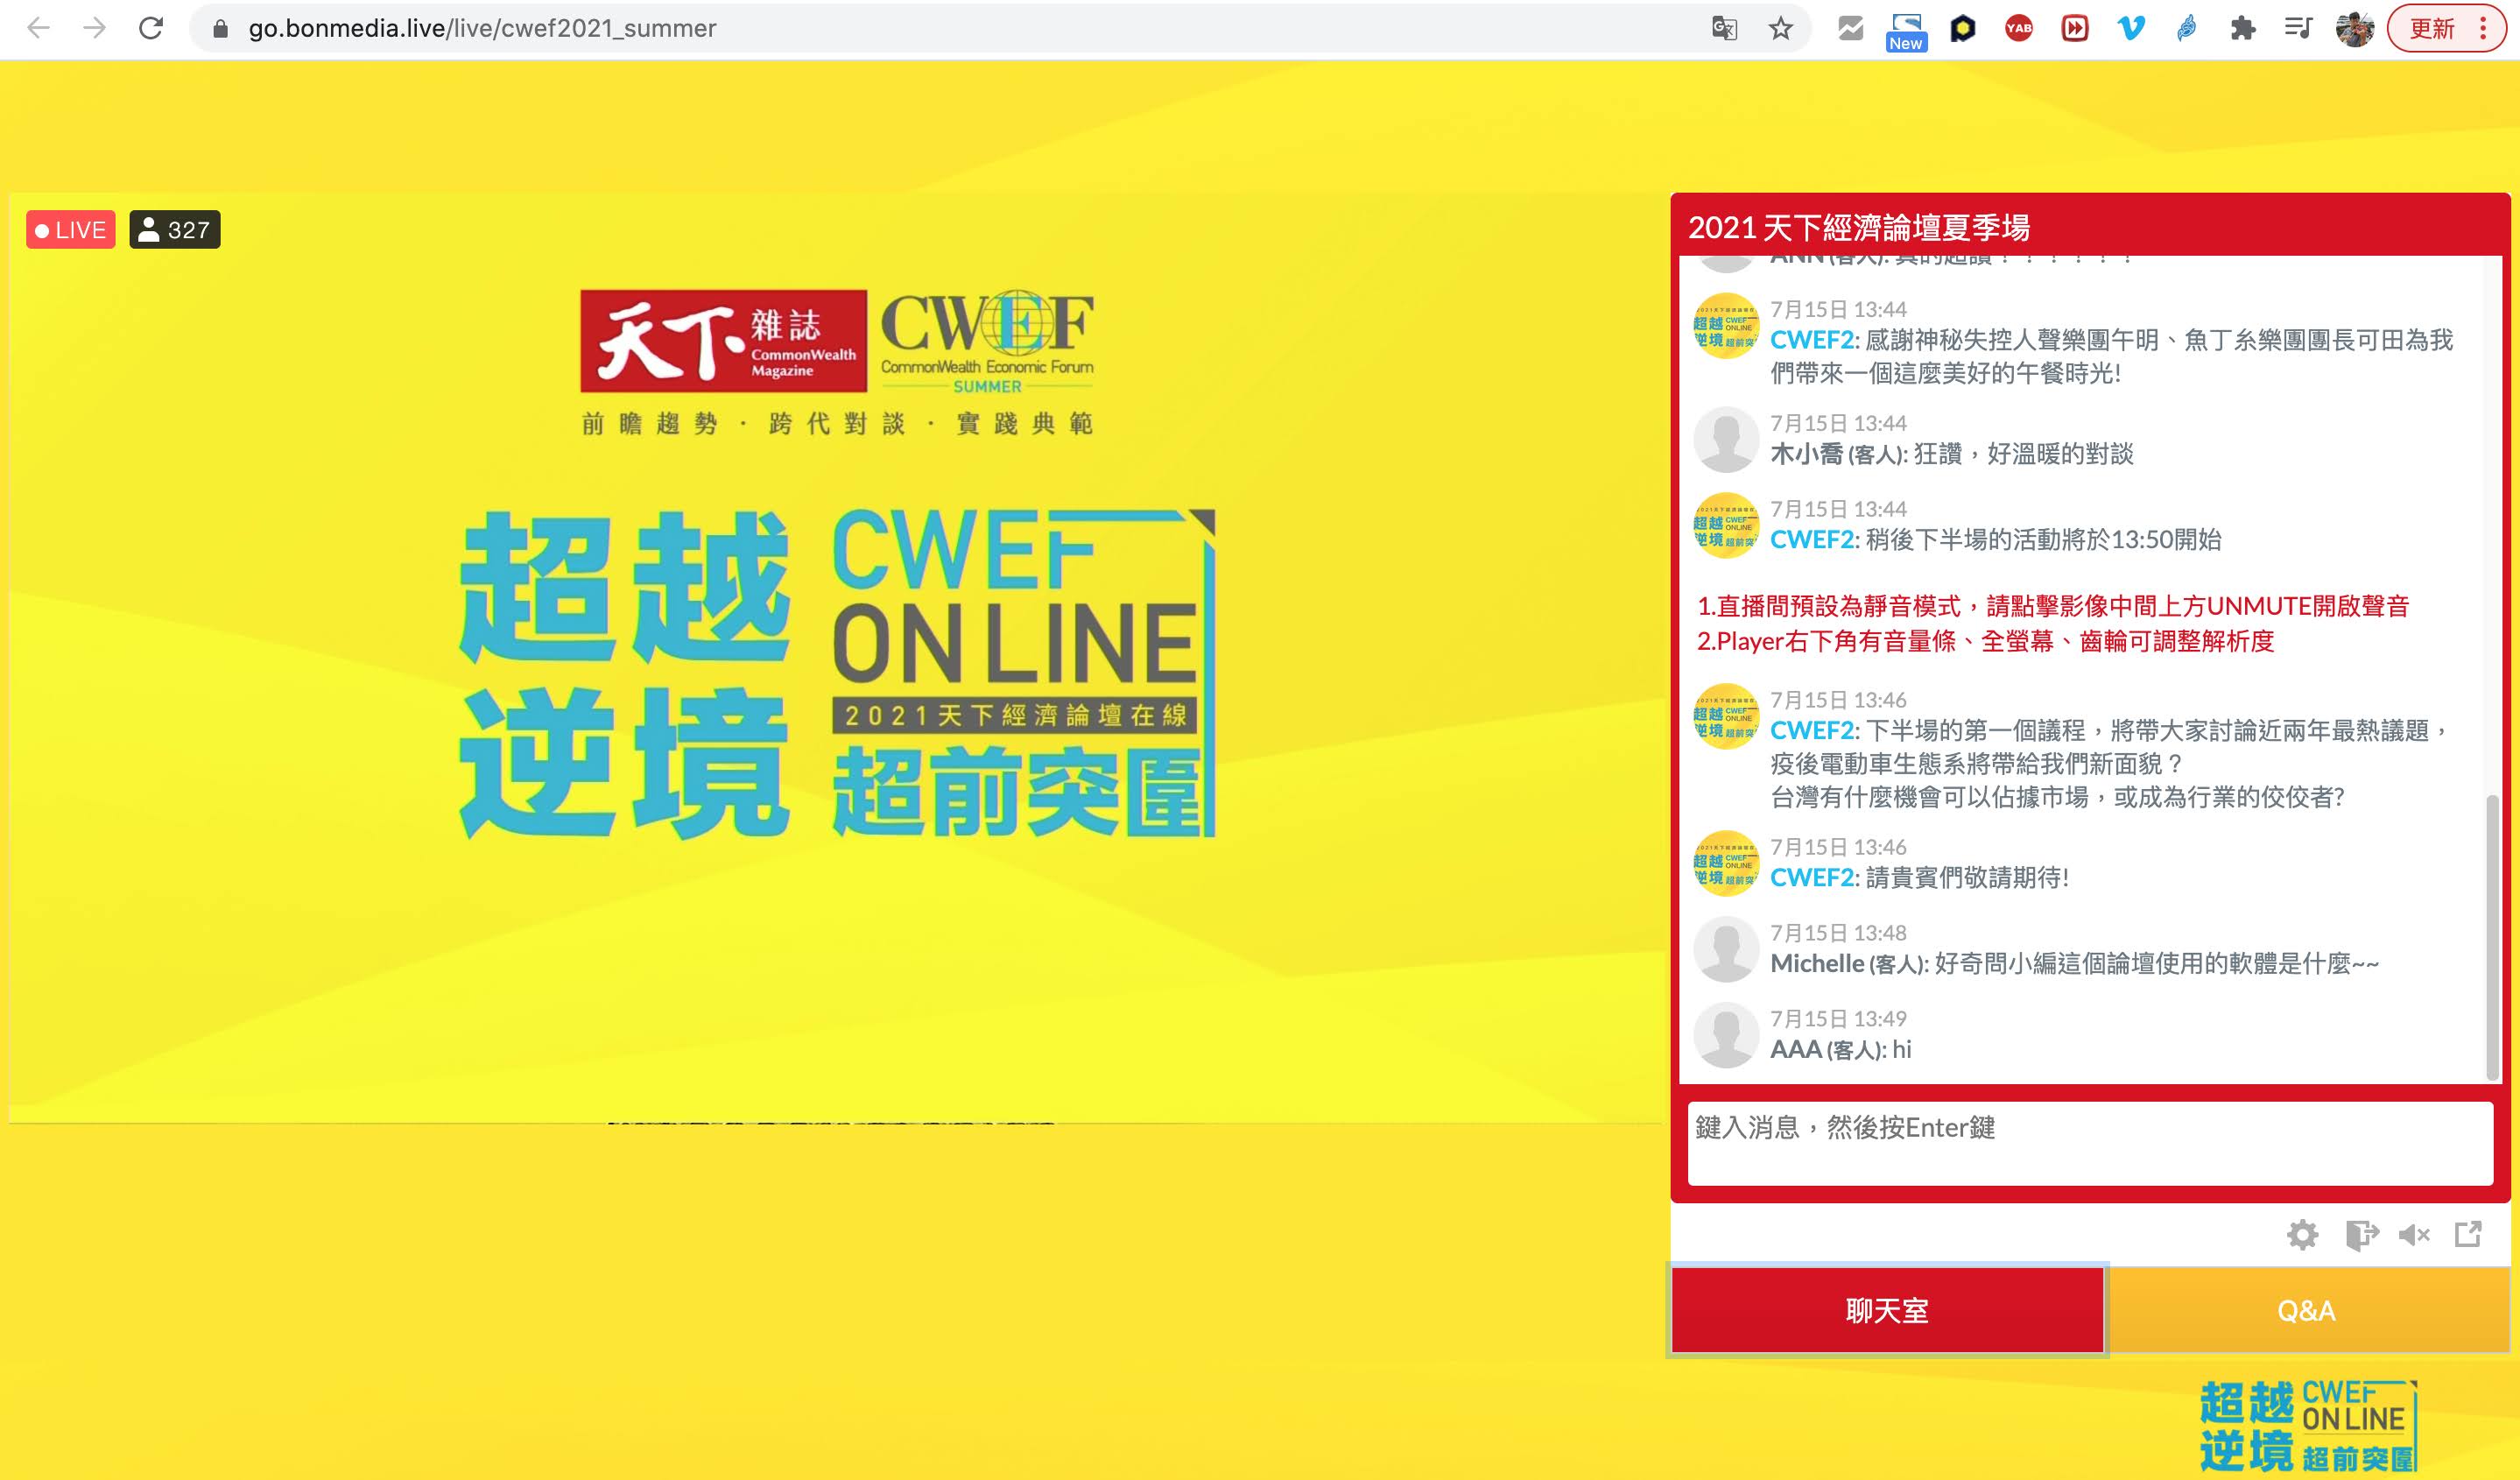Click browser back arrow

point(39,28)
